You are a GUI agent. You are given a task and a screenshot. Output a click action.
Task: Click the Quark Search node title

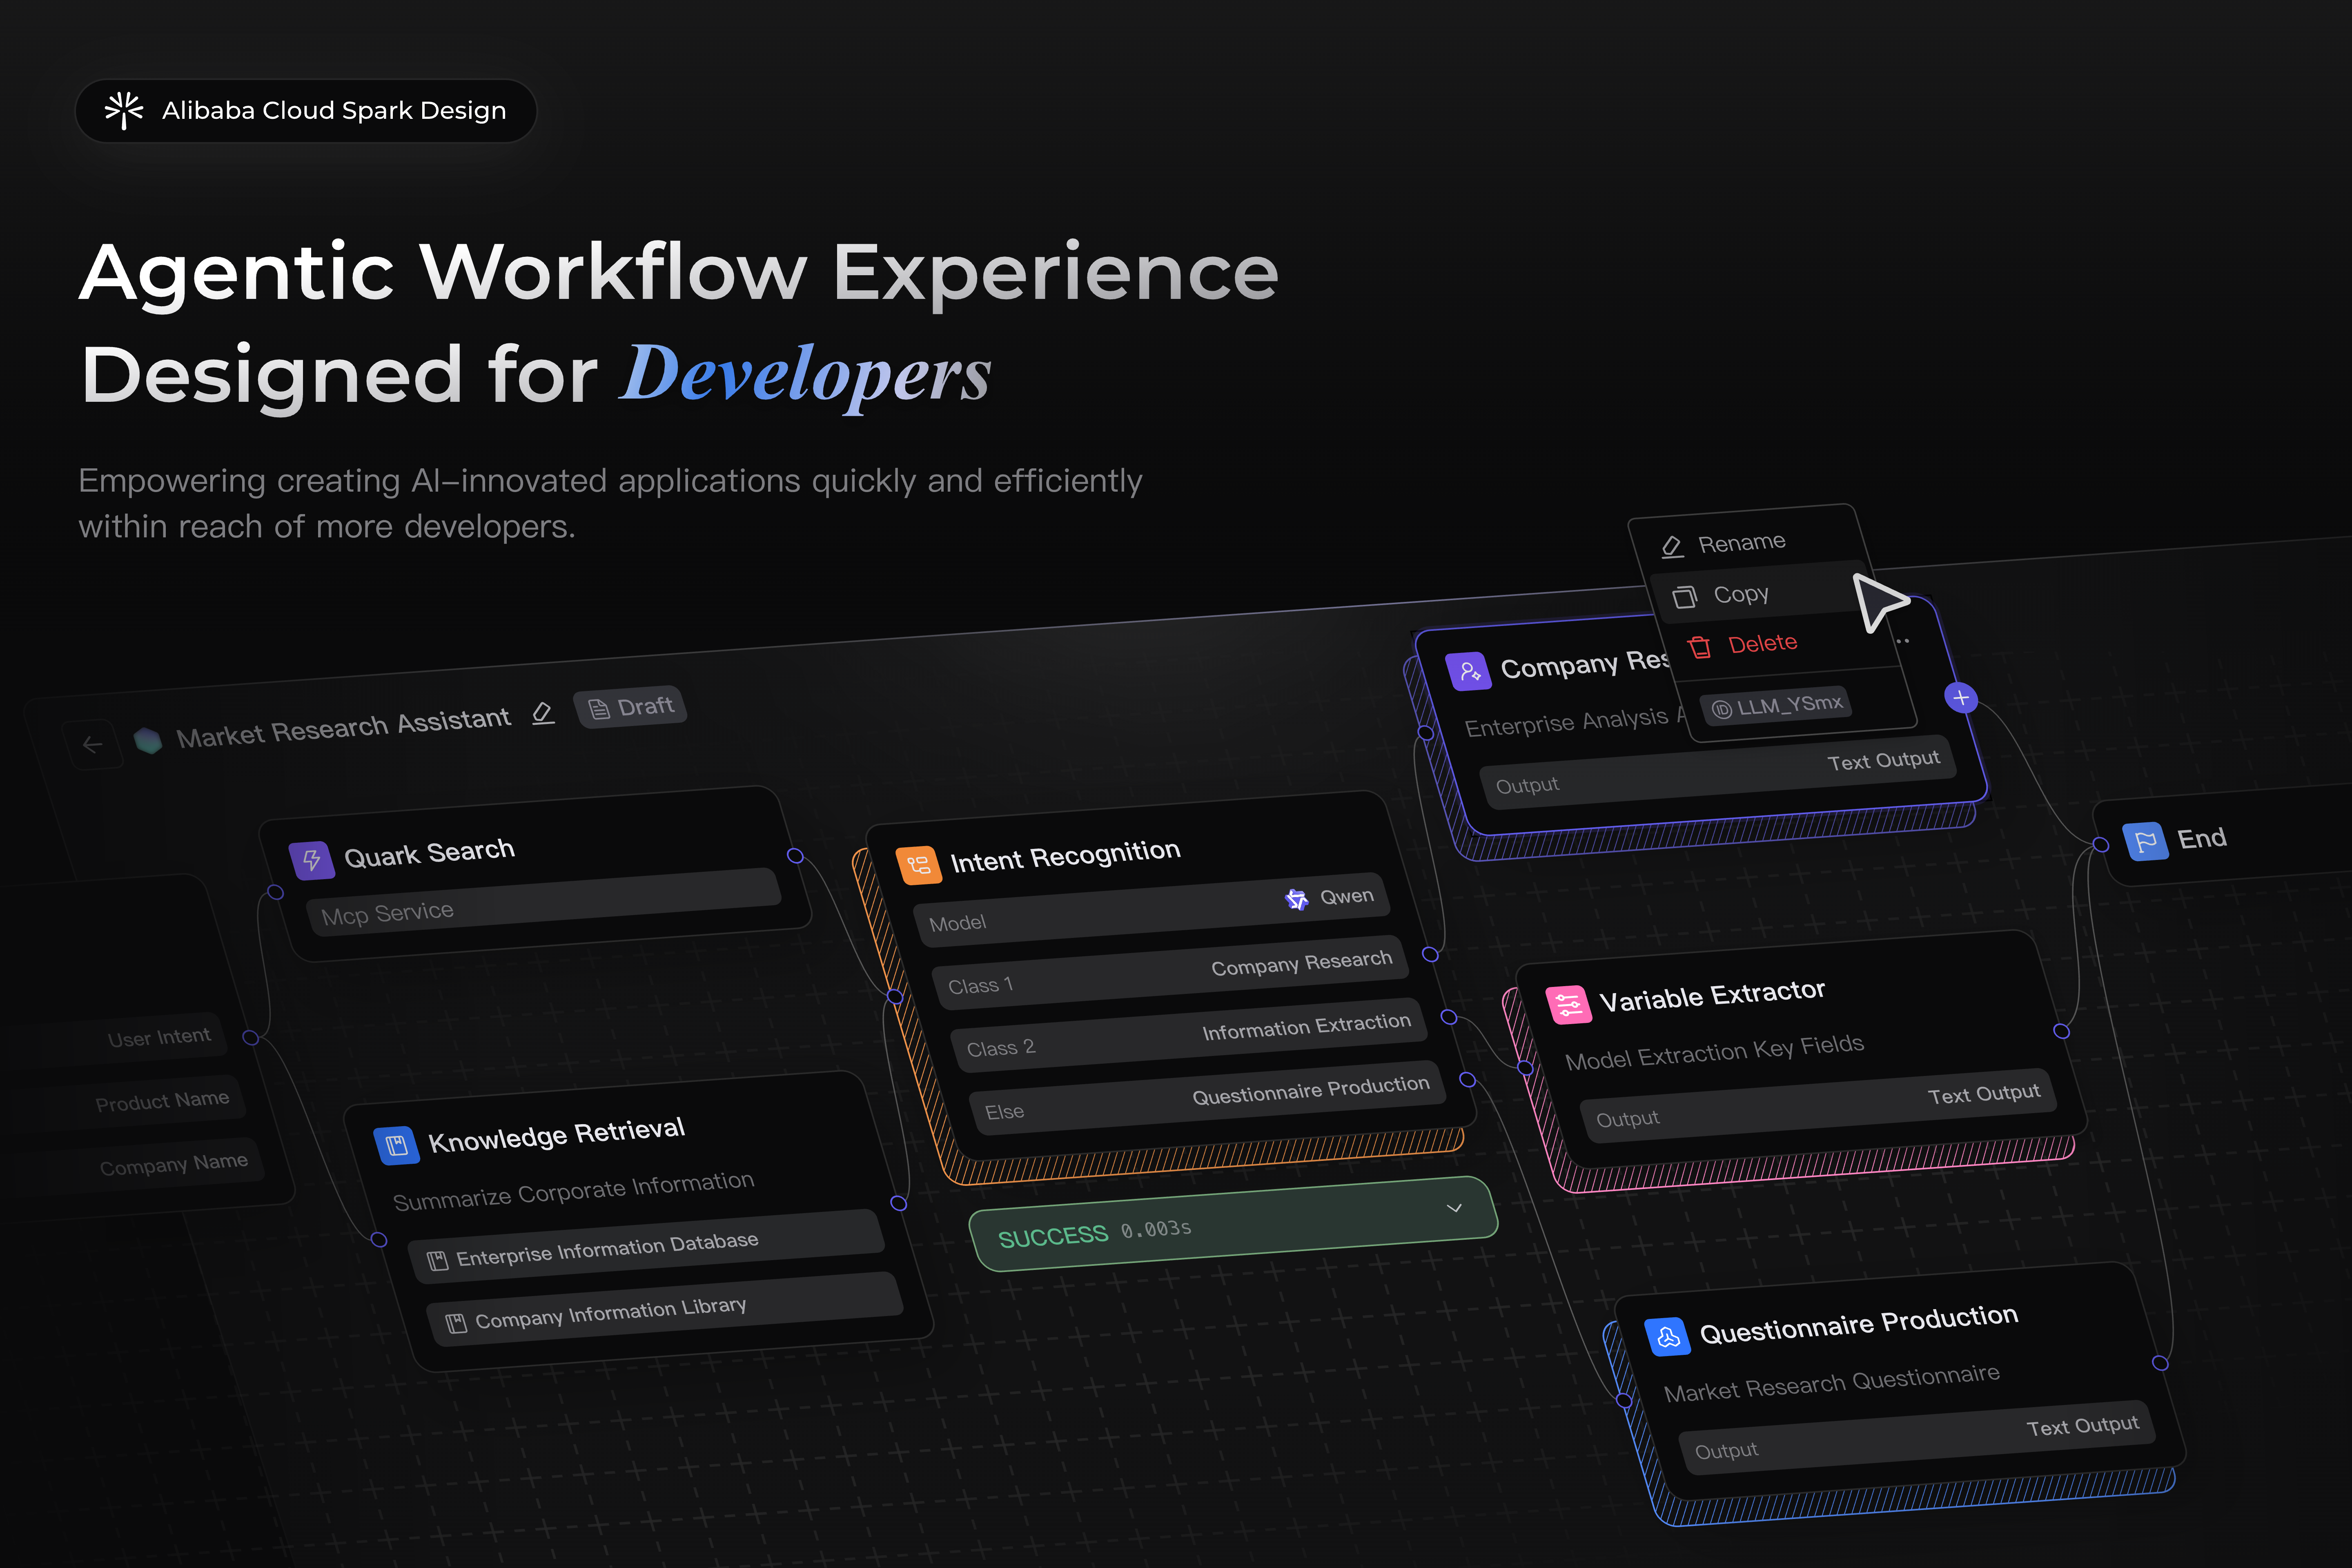(429, 853)
